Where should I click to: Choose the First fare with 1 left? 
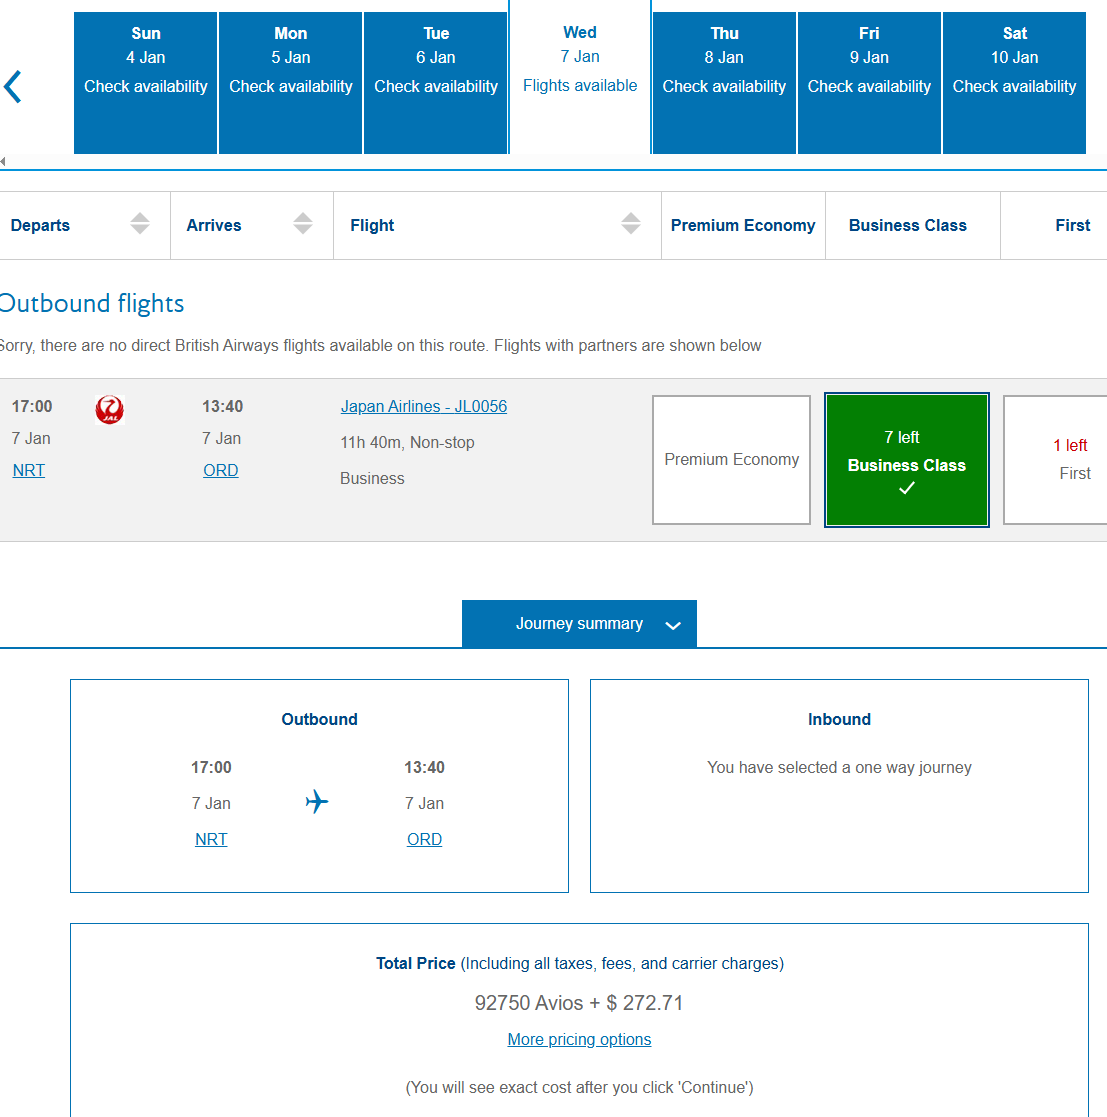(1056, 460)
